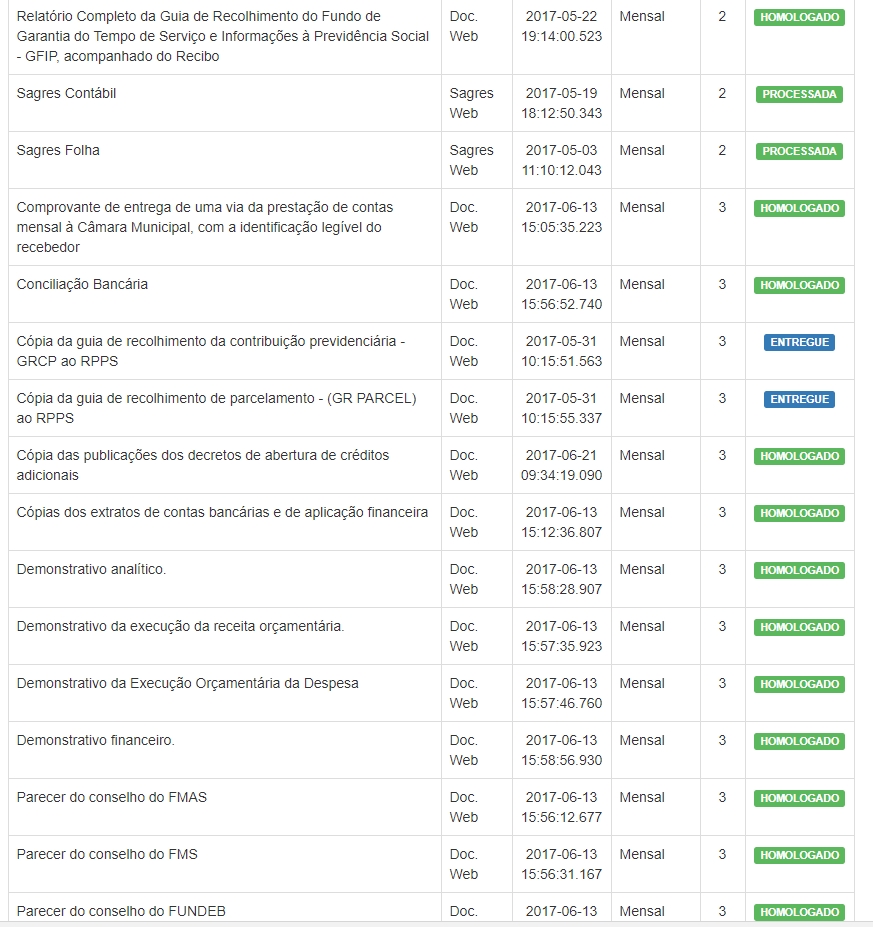
Task: Select the 'Sagres Contábil' row name
Action: click(66, 93)
